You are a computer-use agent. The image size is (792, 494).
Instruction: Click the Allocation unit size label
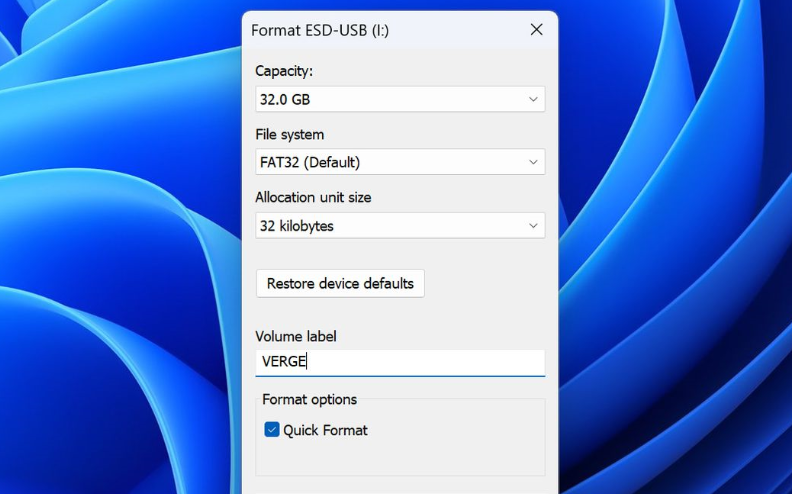(x=313, y=197)
